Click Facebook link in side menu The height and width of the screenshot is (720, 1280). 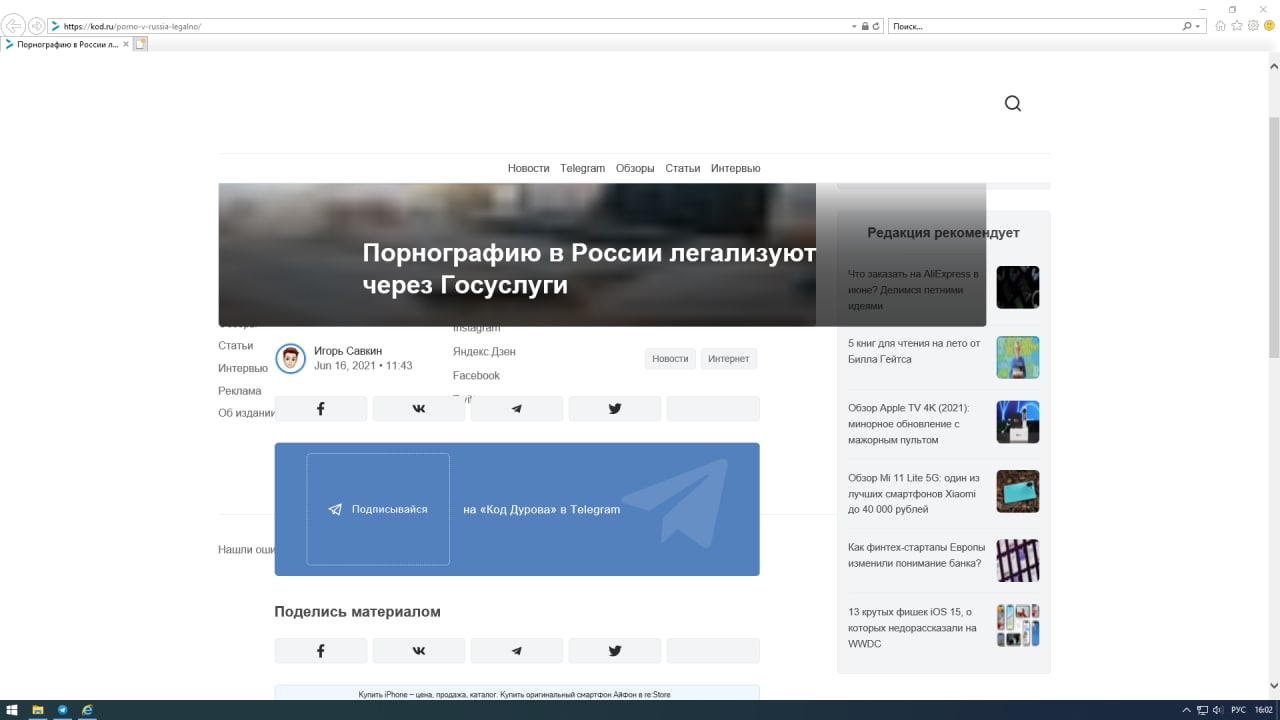pyautogui.click(x=476, y=376)
